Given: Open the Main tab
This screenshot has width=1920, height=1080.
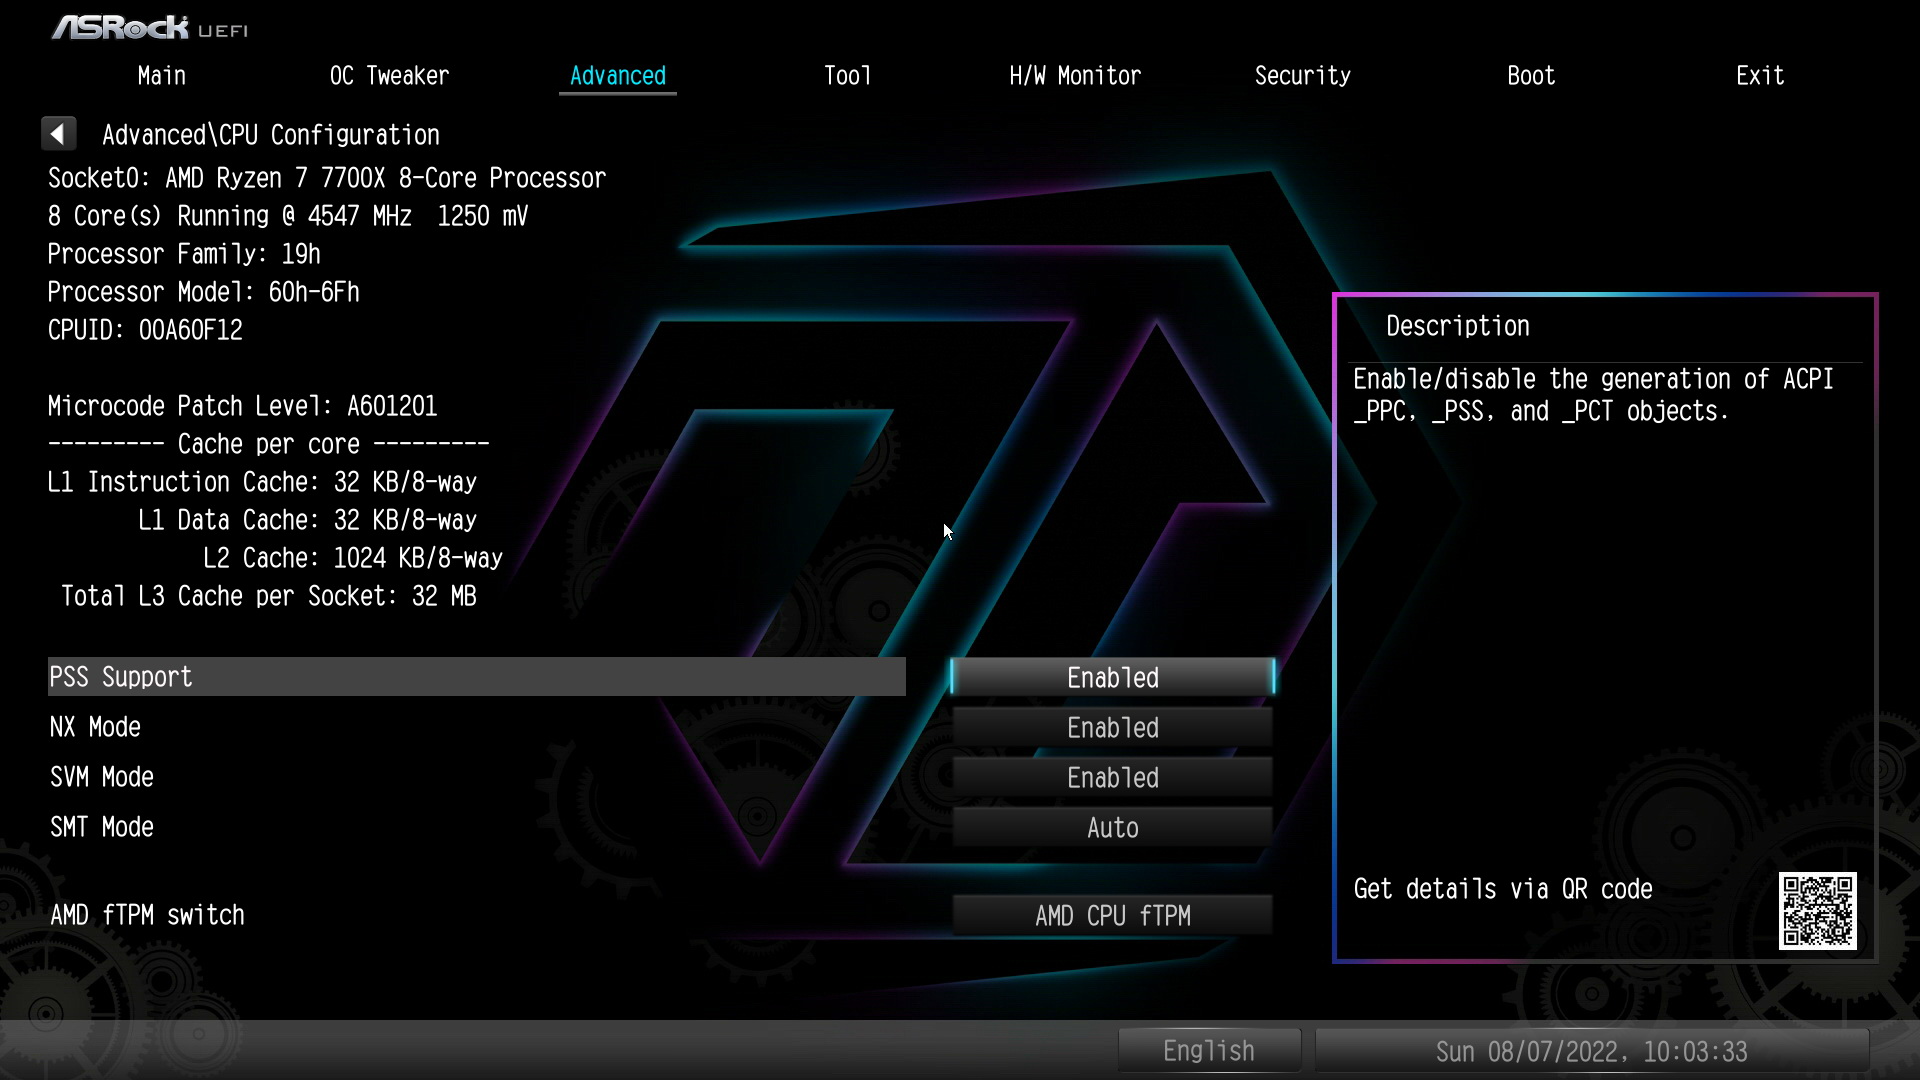Looking at the screenshot, I should 162,76.
